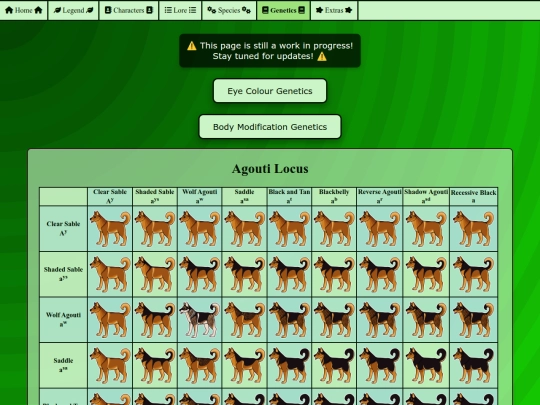Click the Black and Tan column header
Screen dimensions: 540x405
(289, 196)
